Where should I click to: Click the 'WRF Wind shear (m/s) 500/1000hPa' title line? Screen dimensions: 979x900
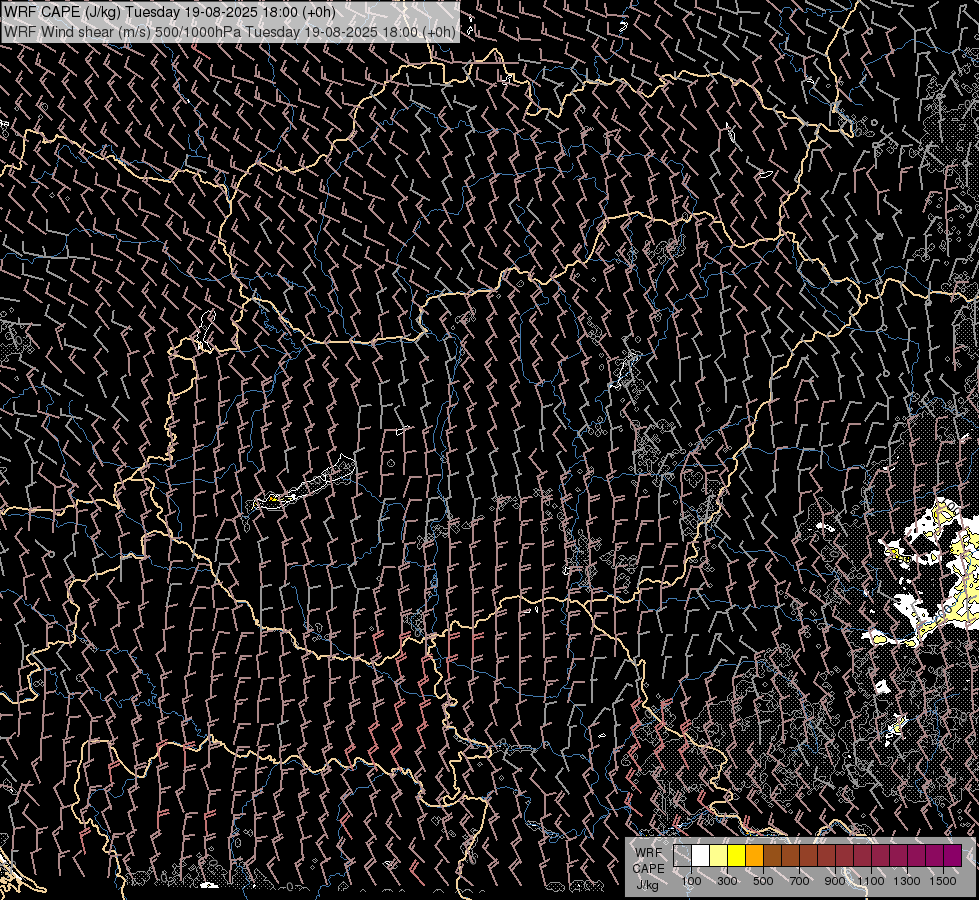pyautogui.click(x=229, y=31)
